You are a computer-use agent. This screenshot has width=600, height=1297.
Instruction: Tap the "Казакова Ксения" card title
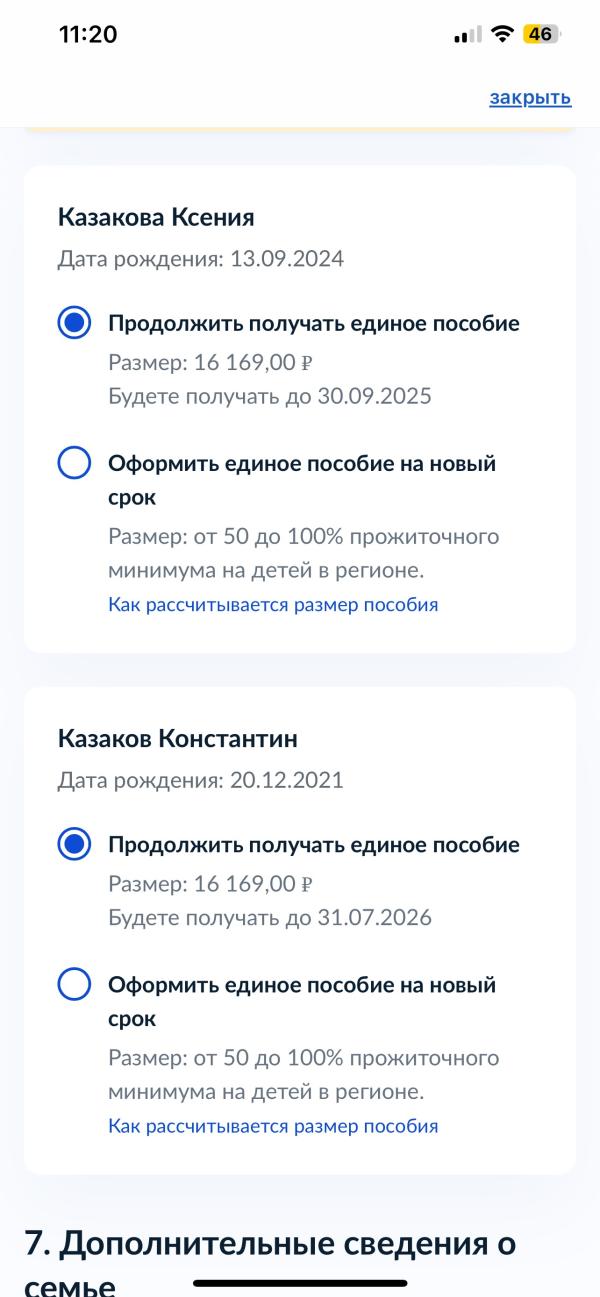(156, 217)
